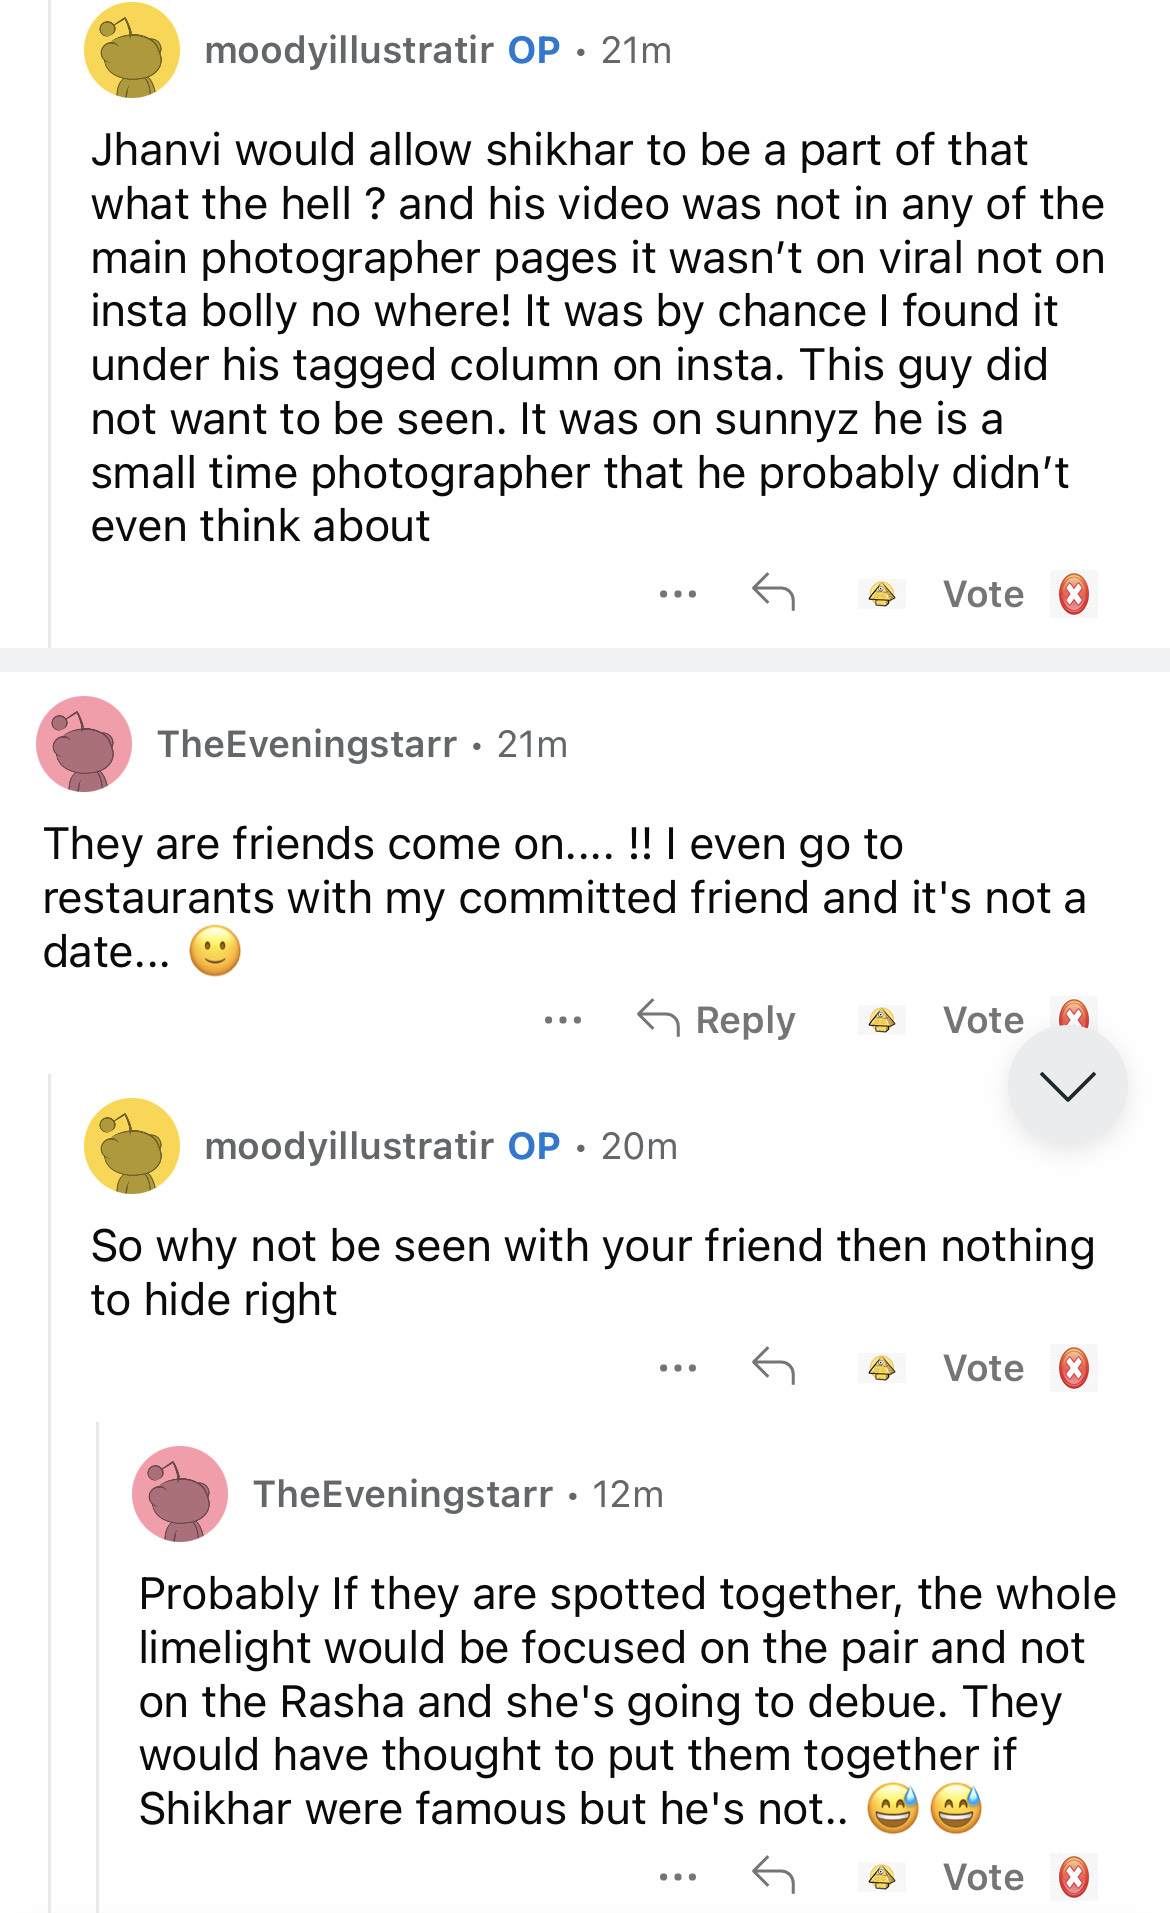
Task: Reply to TheEveningstarr's 'They are friends' comment
Action: coord(717,1020)
